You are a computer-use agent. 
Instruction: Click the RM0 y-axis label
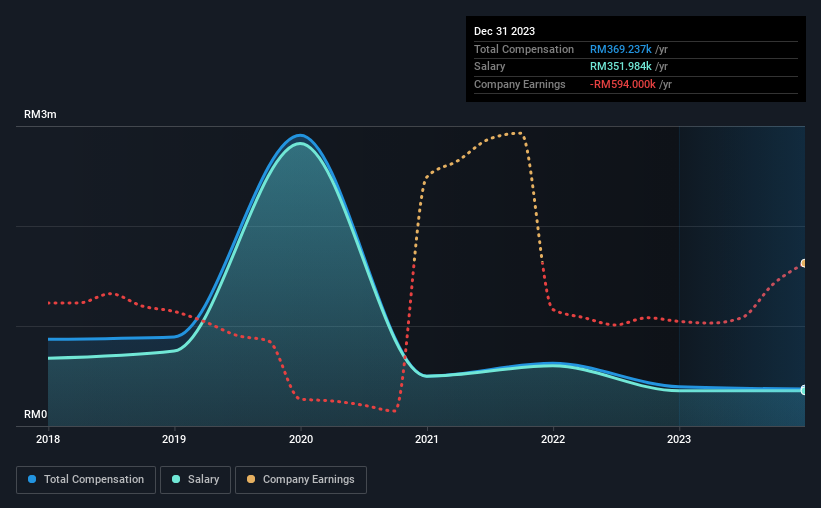[x=36, y=414]
